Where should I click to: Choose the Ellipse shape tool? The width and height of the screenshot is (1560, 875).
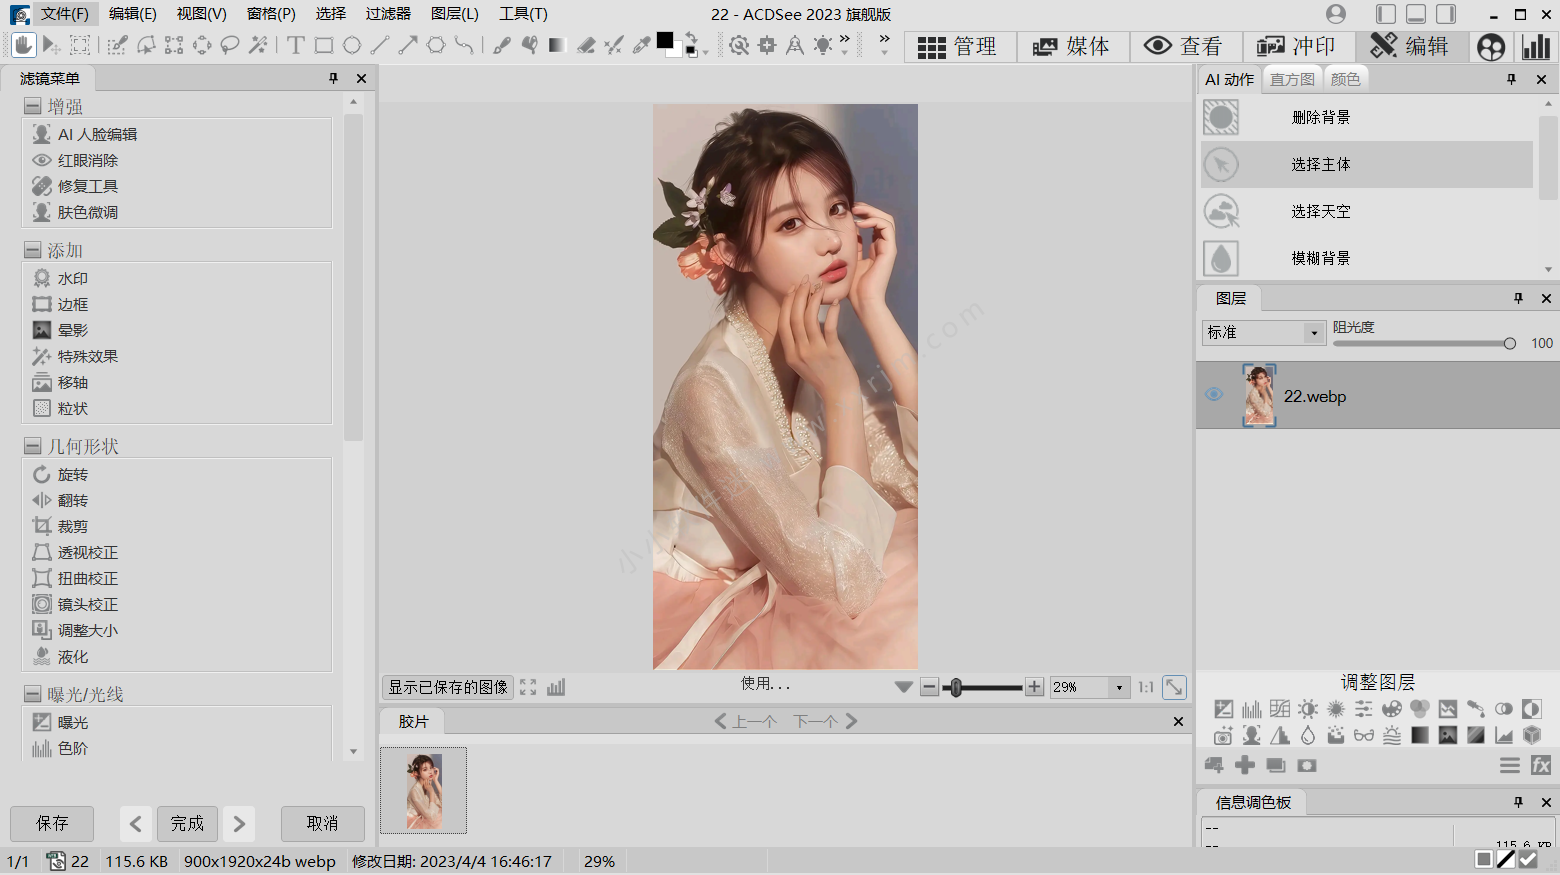352,45
